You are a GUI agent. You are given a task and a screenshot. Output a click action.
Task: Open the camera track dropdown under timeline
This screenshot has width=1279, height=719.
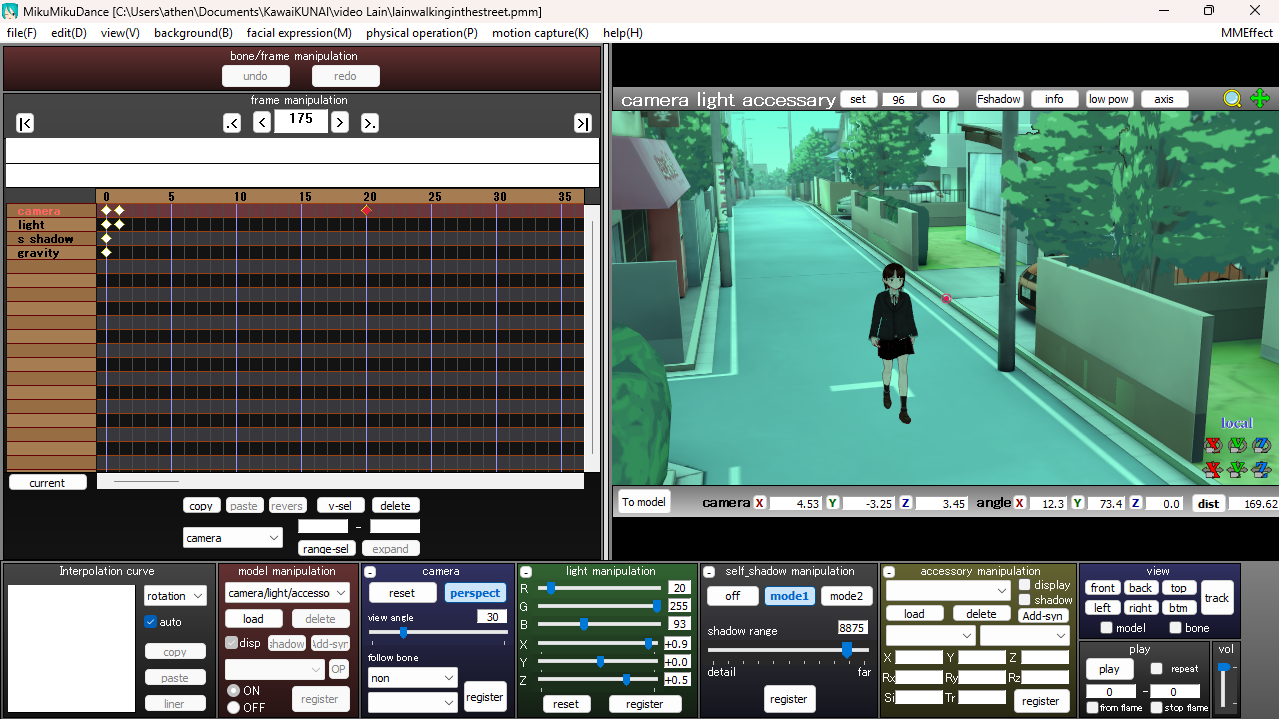point(233,538)
